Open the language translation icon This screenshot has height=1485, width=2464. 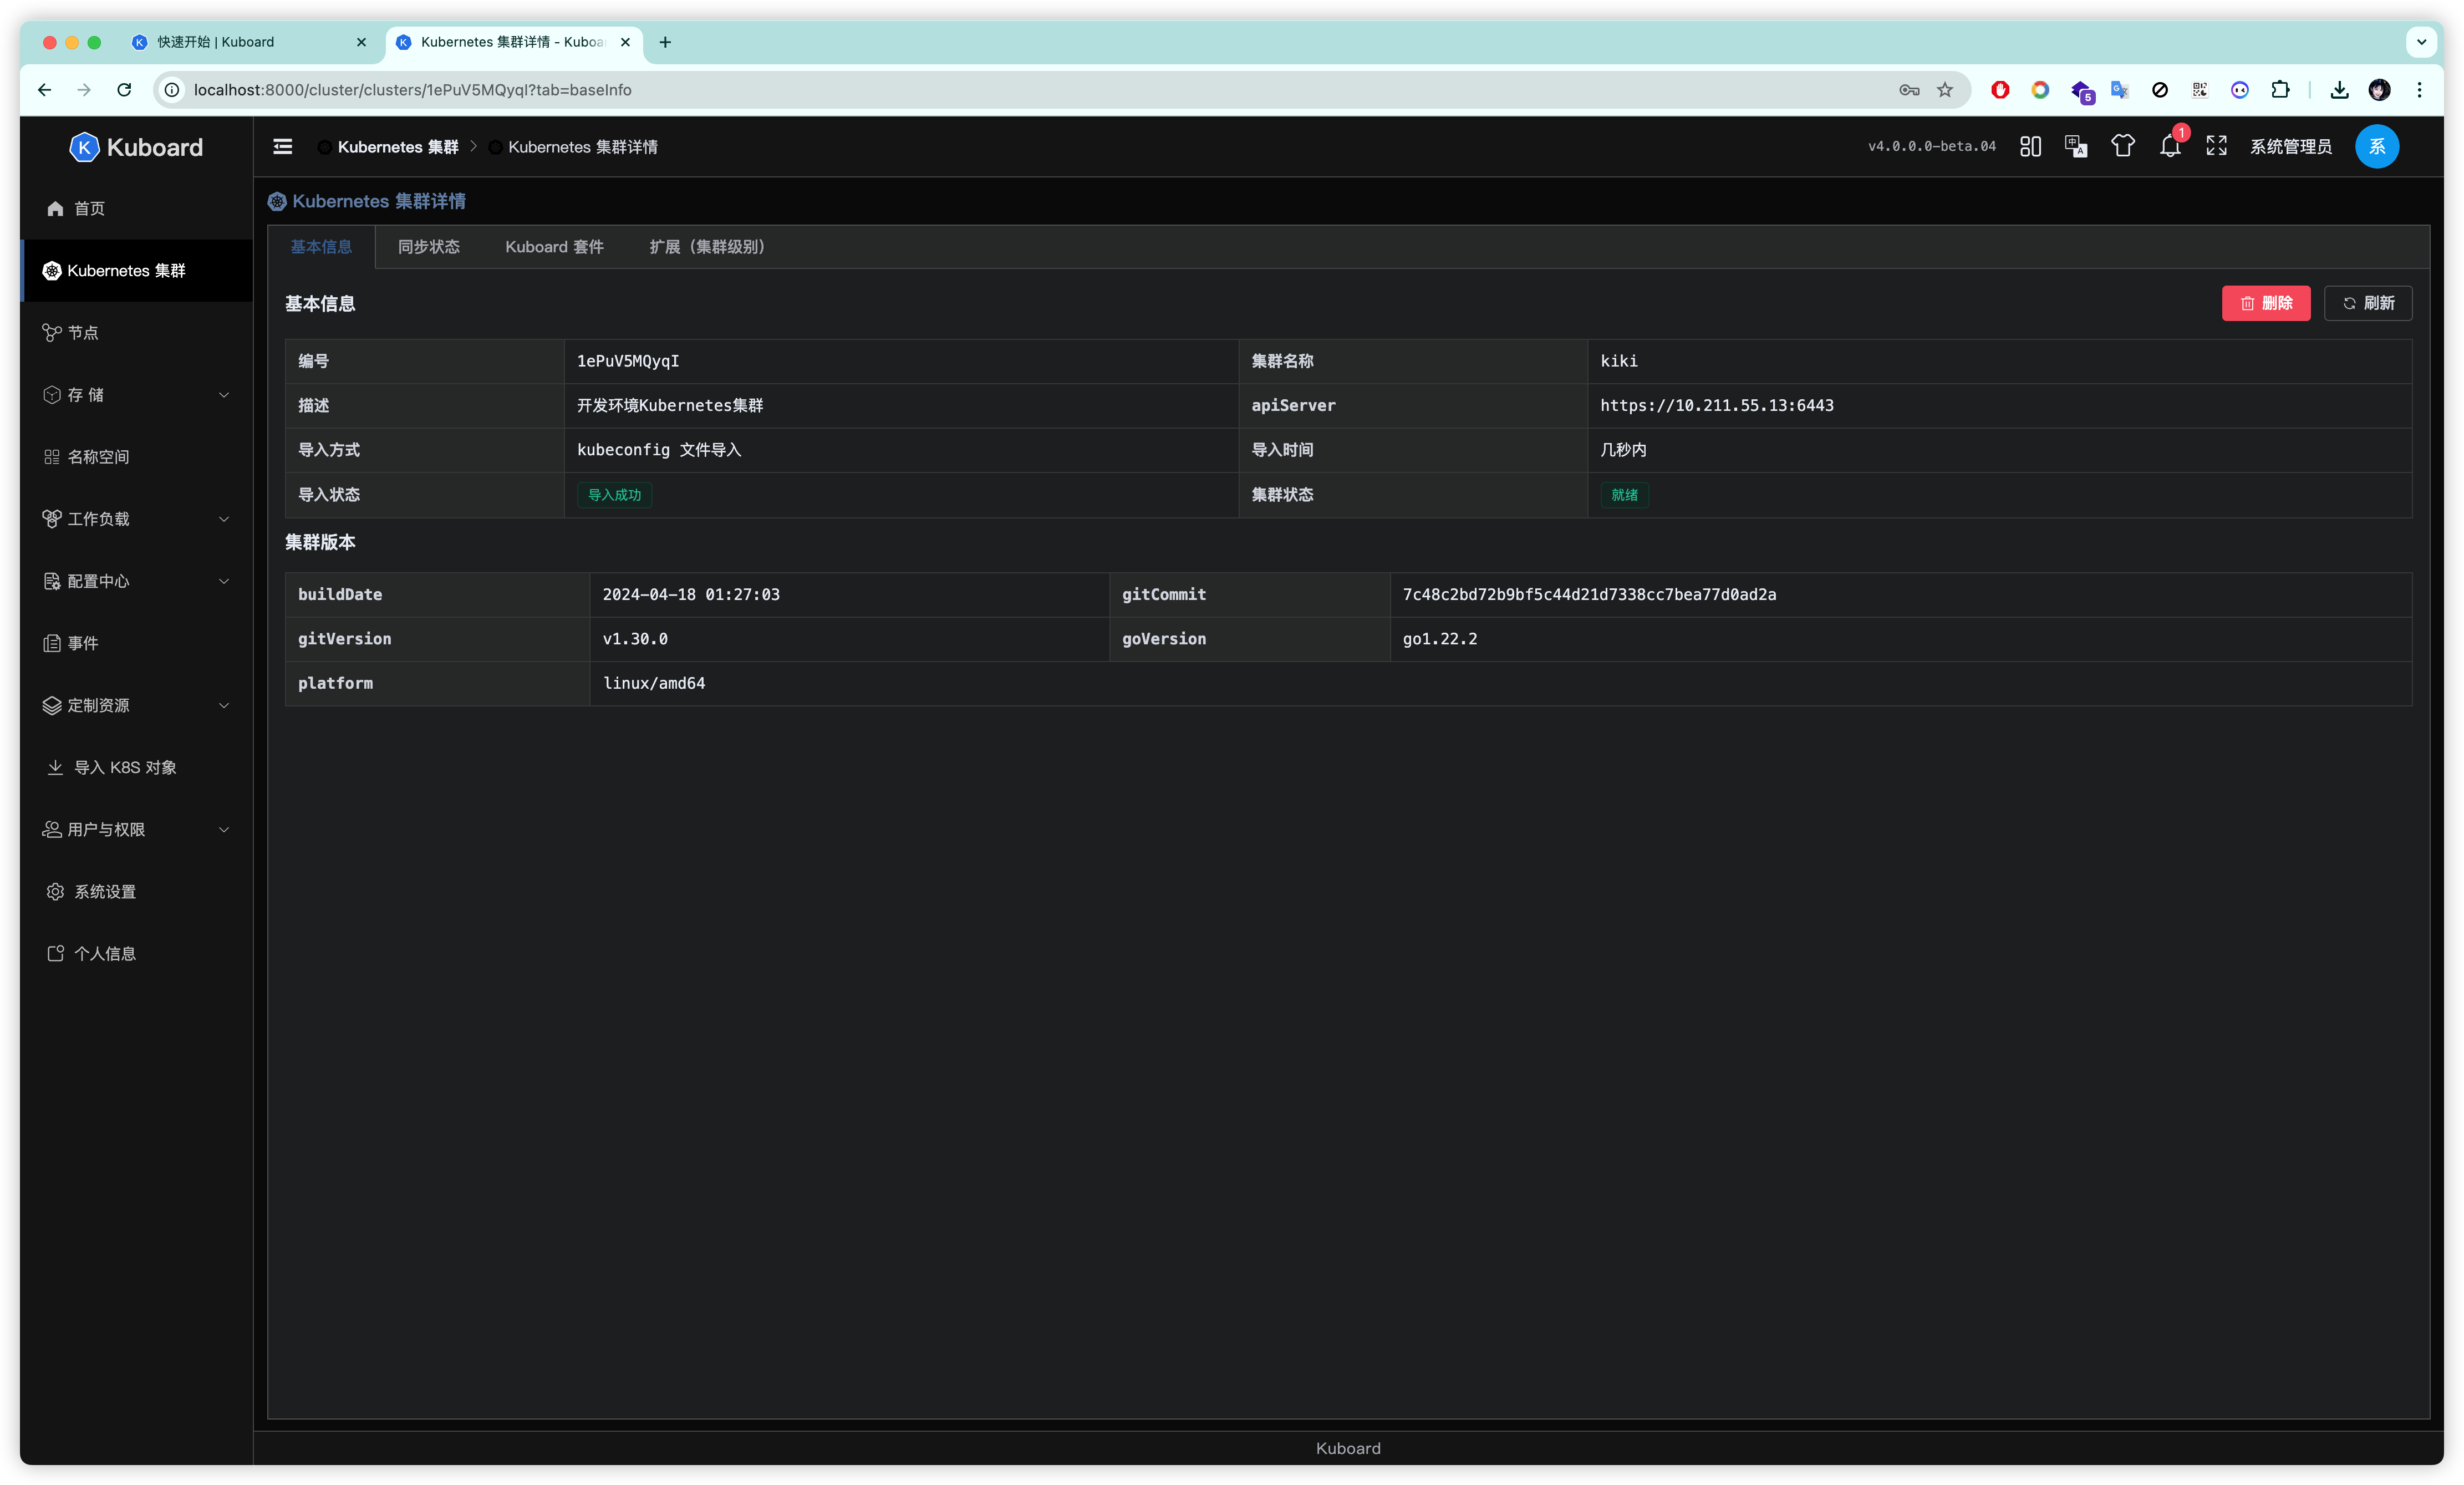point(2076,147)
